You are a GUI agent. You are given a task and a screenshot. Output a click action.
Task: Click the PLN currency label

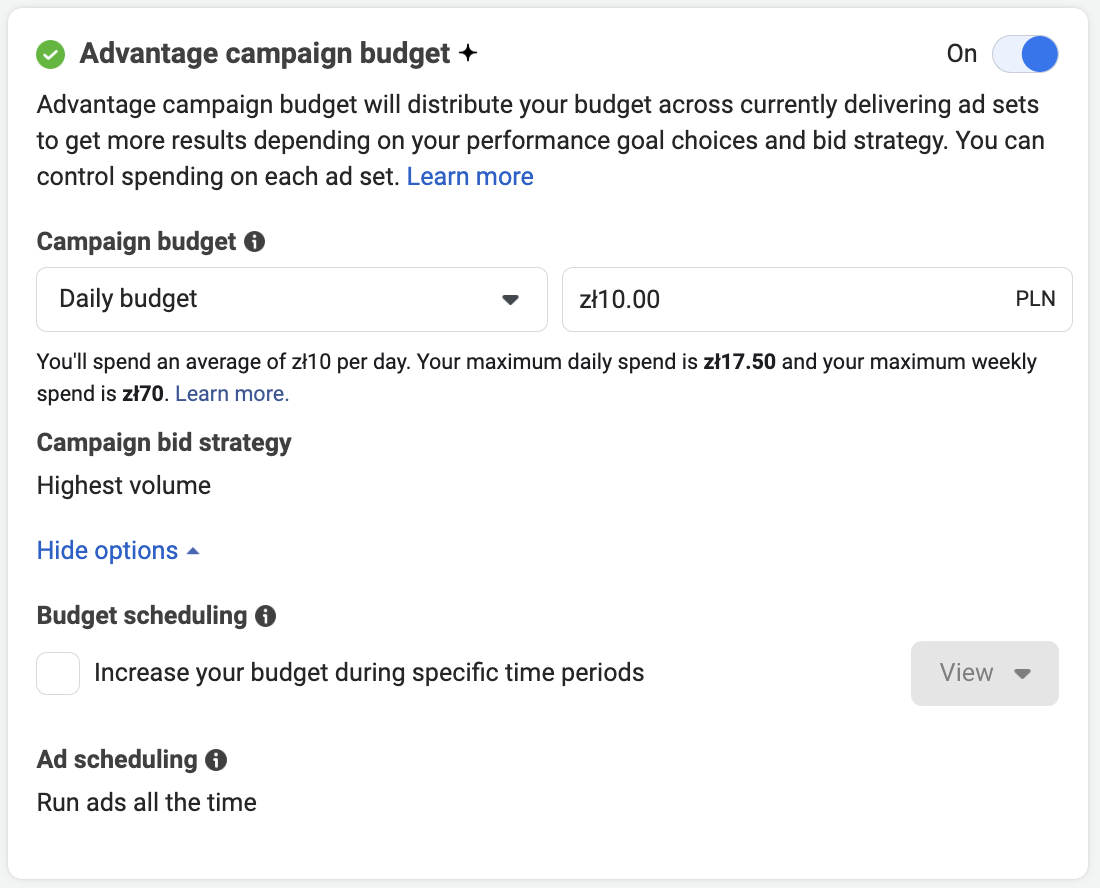click(1035, 299)
